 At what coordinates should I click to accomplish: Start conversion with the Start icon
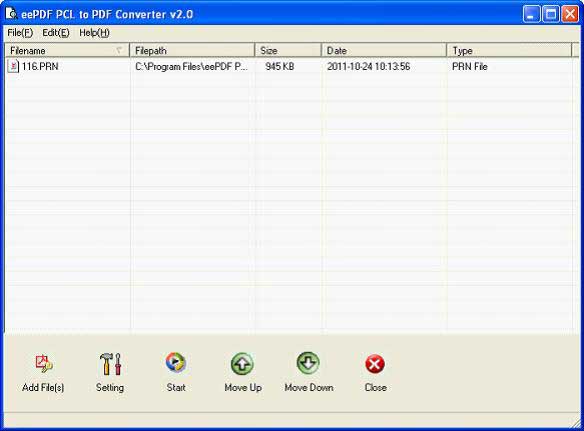(176, 363)
